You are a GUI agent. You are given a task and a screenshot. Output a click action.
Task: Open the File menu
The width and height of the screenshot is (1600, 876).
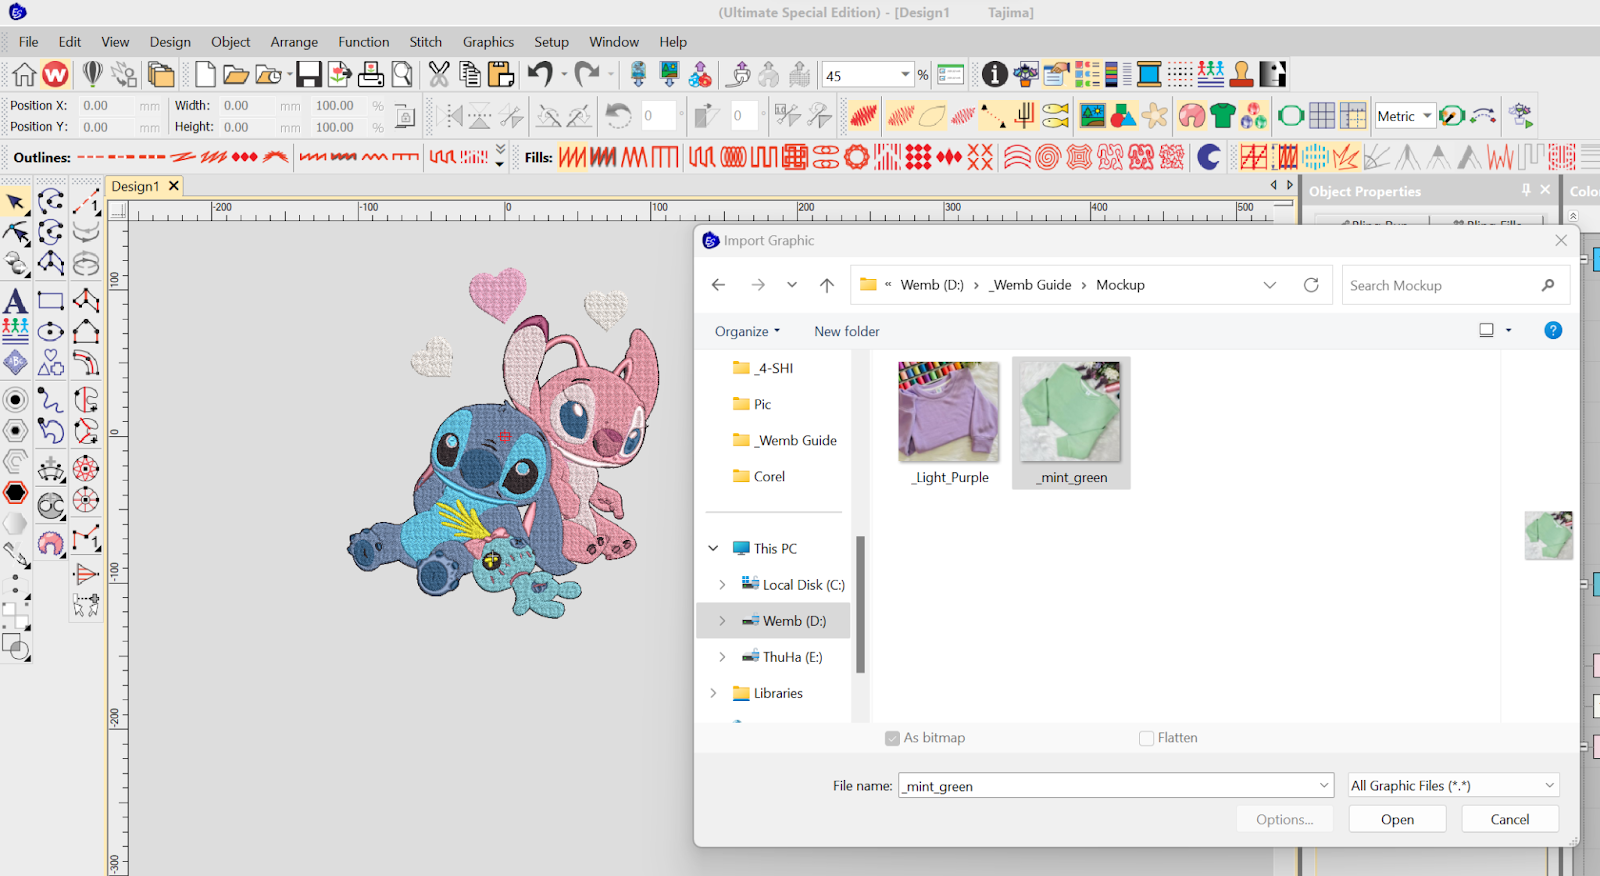pyautogui.click(x=28, y=42)
